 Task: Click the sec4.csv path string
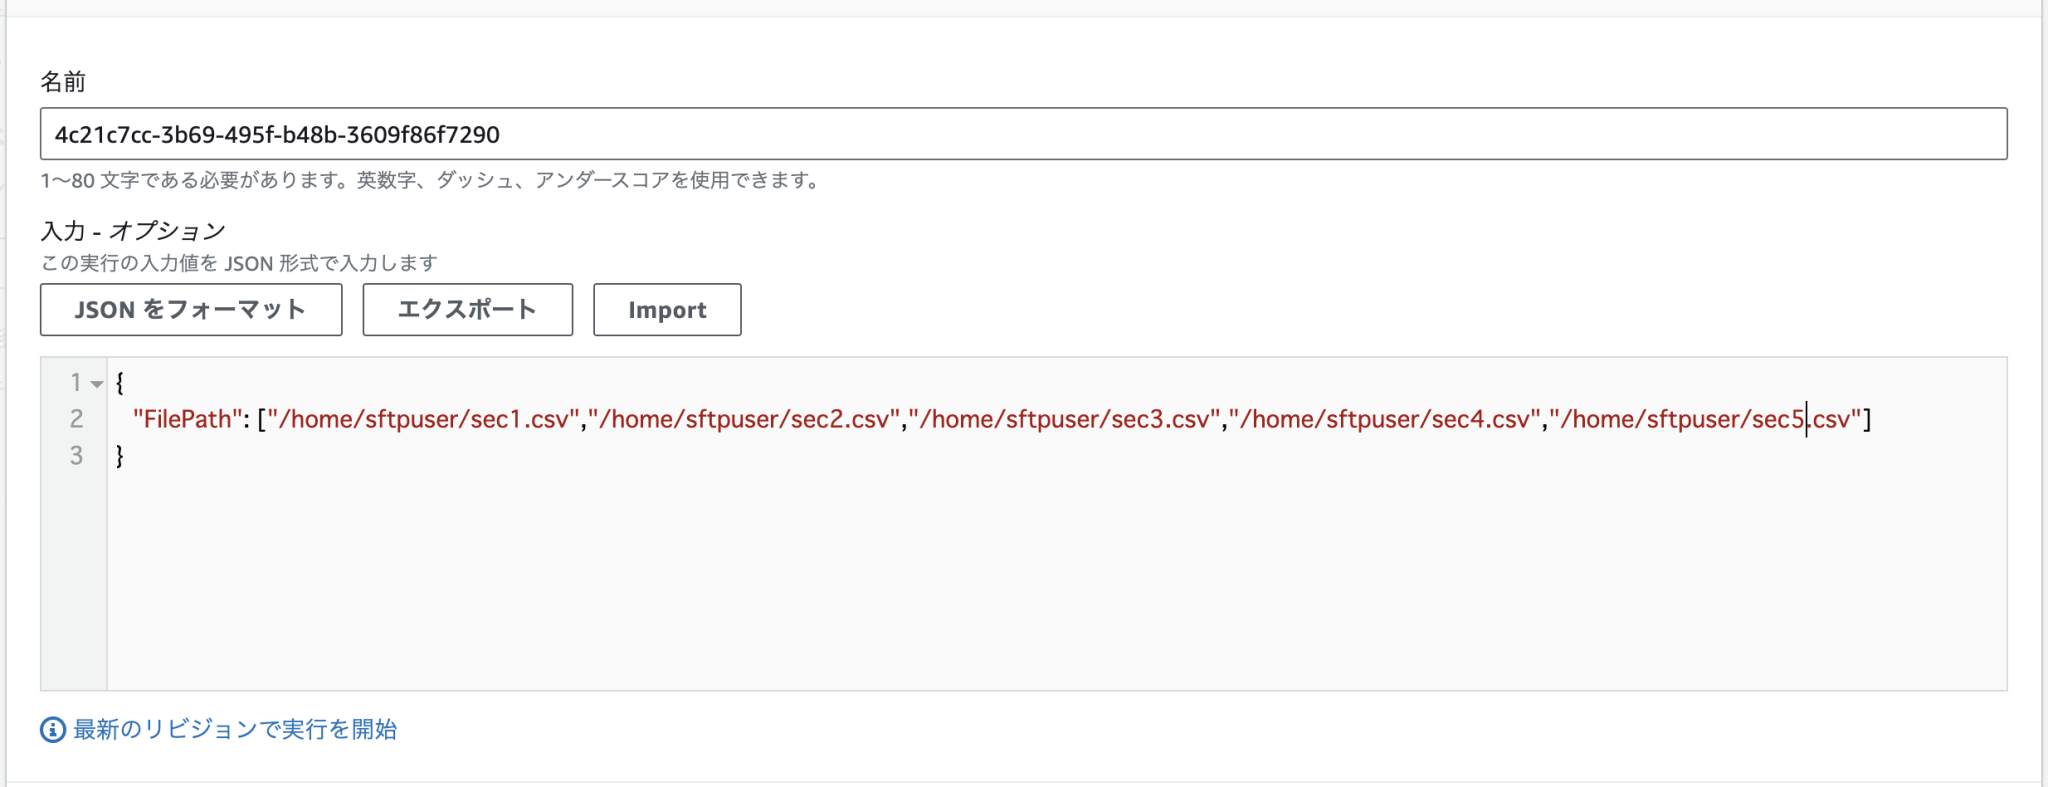(1385, 419)
